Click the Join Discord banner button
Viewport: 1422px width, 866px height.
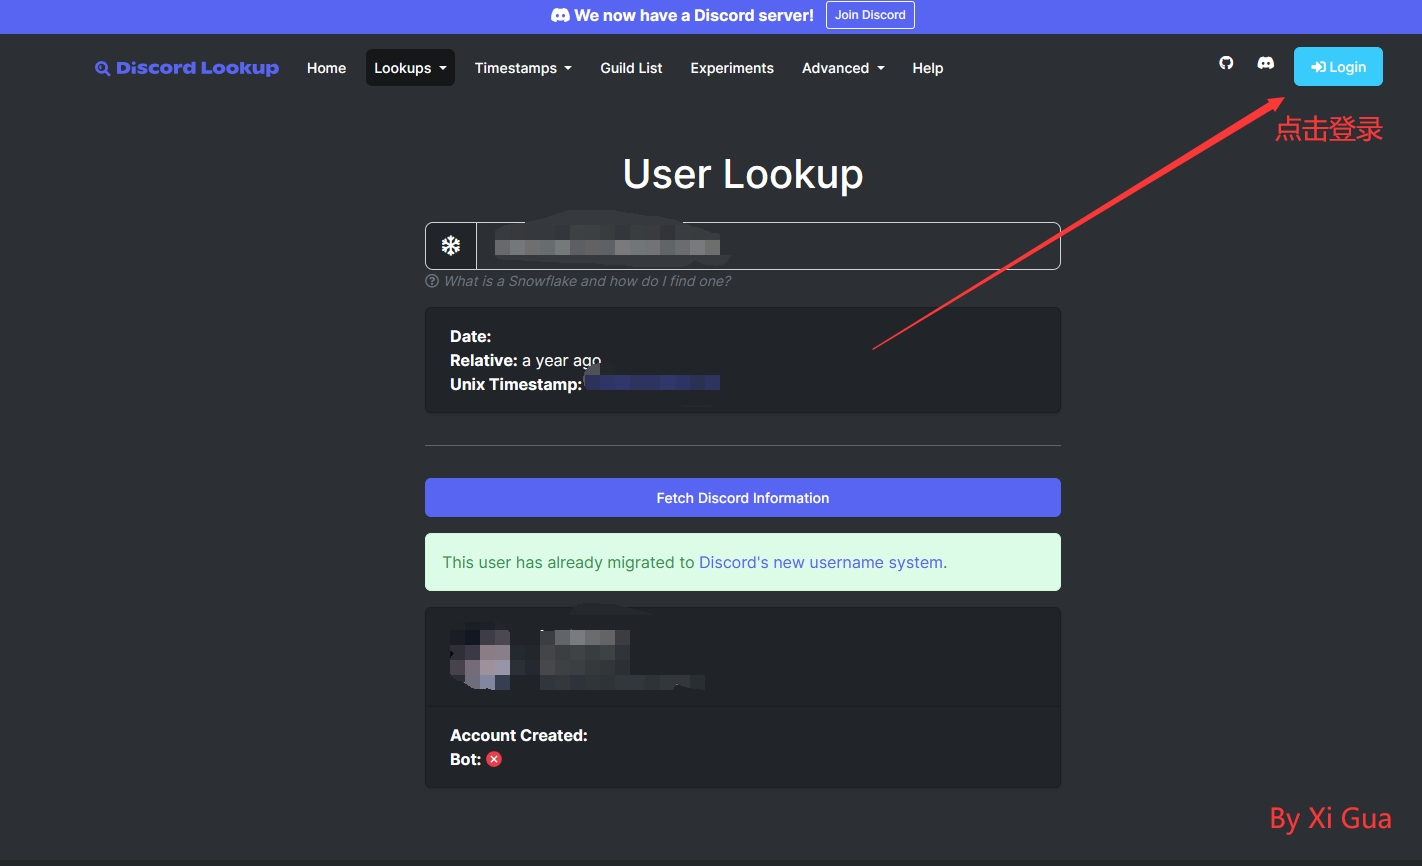pos(870,15)
